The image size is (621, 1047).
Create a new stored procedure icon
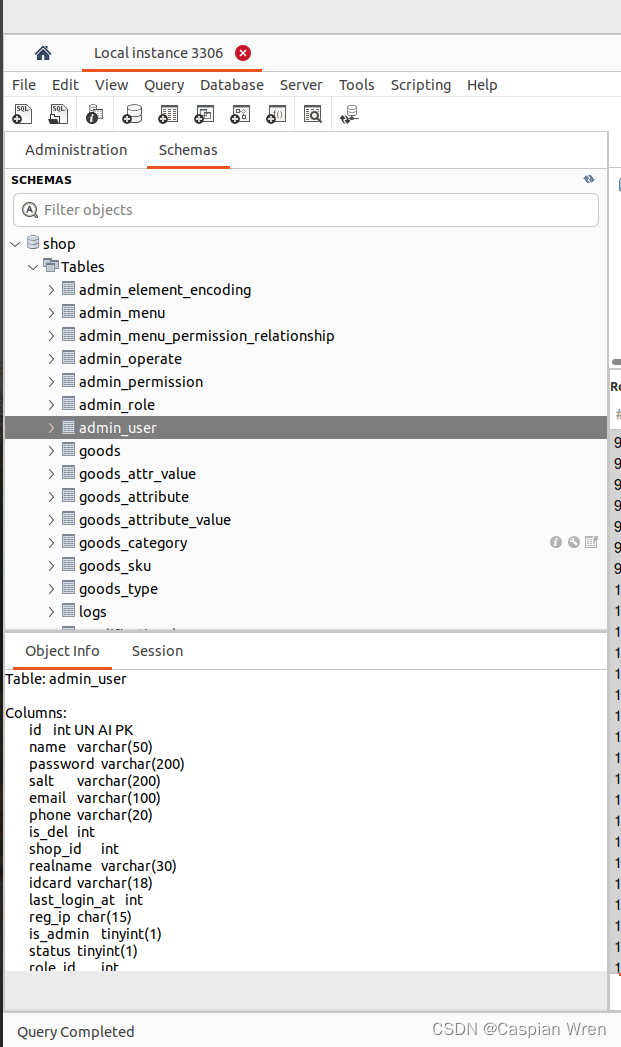click(x=240, y=114)
